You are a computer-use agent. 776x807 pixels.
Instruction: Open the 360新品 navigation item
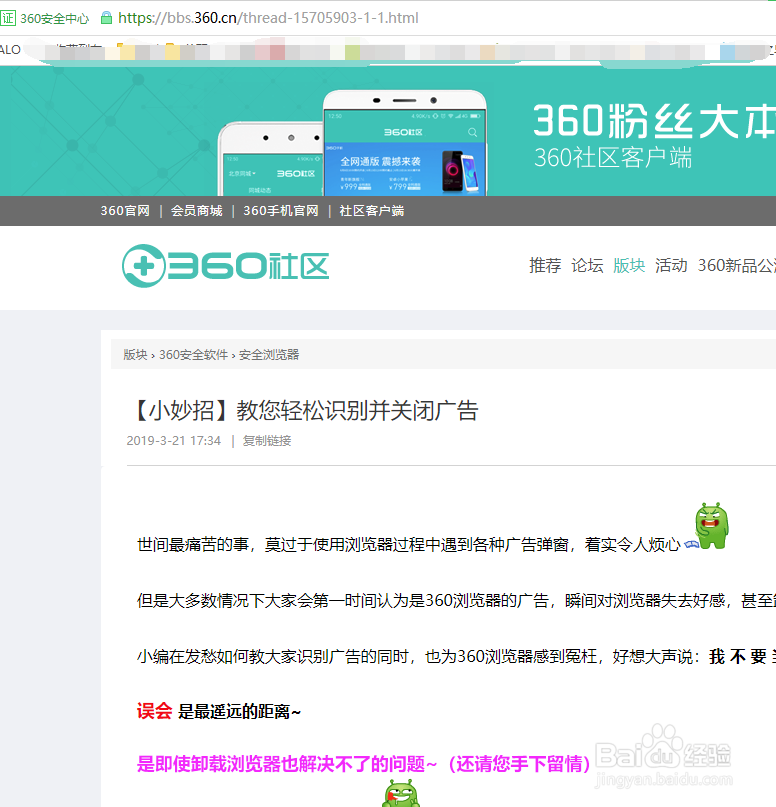pos(736,265)
